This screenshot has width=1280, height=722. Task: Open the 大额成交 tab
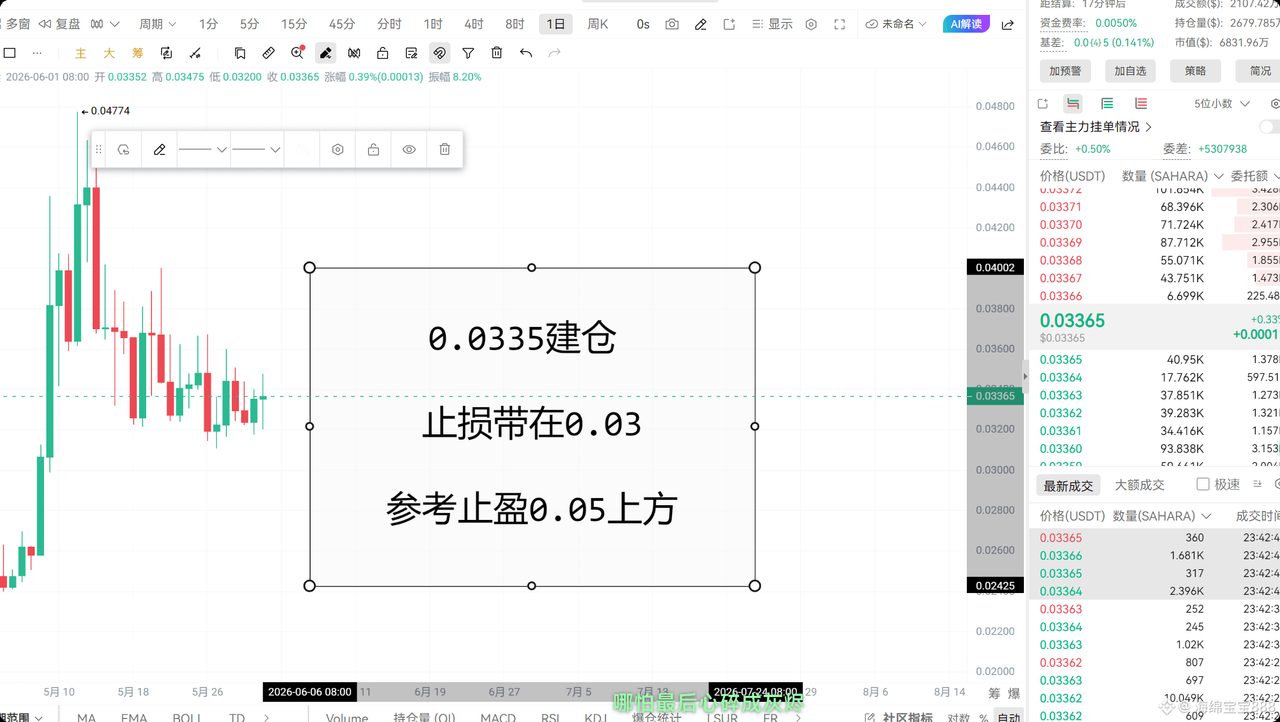1139,485
